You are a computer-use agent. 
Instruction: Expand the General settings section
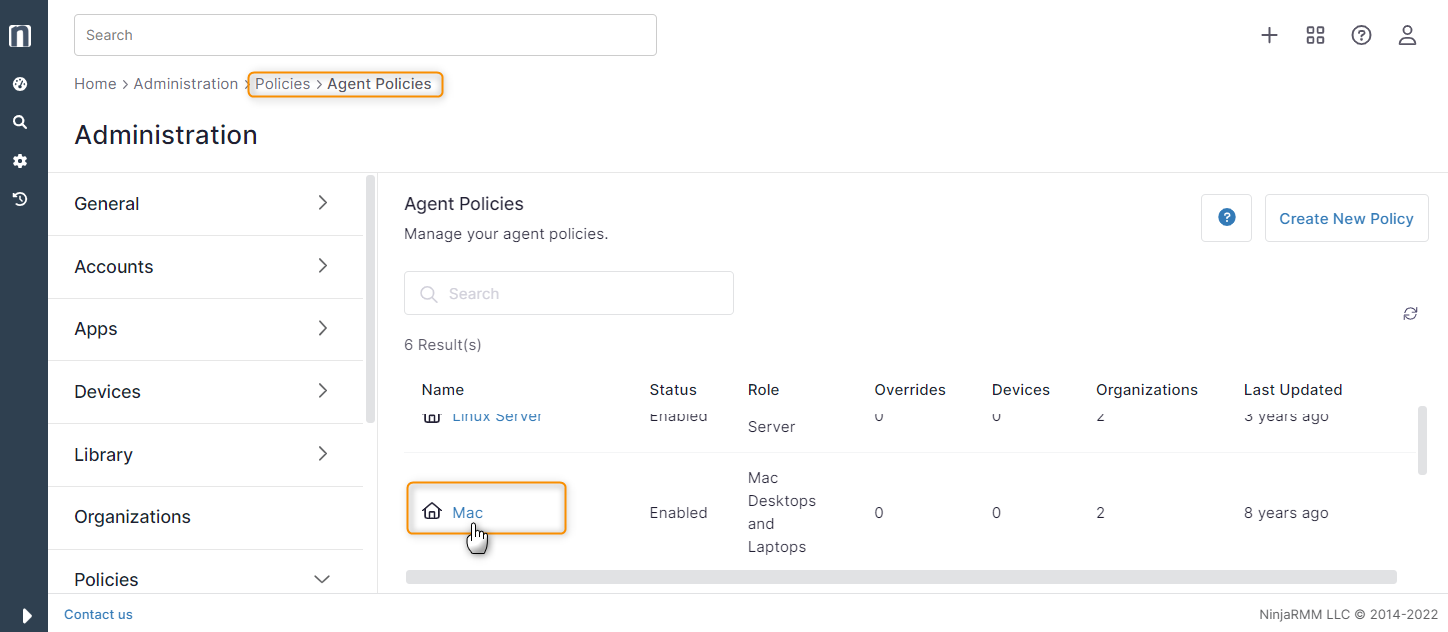205,203
